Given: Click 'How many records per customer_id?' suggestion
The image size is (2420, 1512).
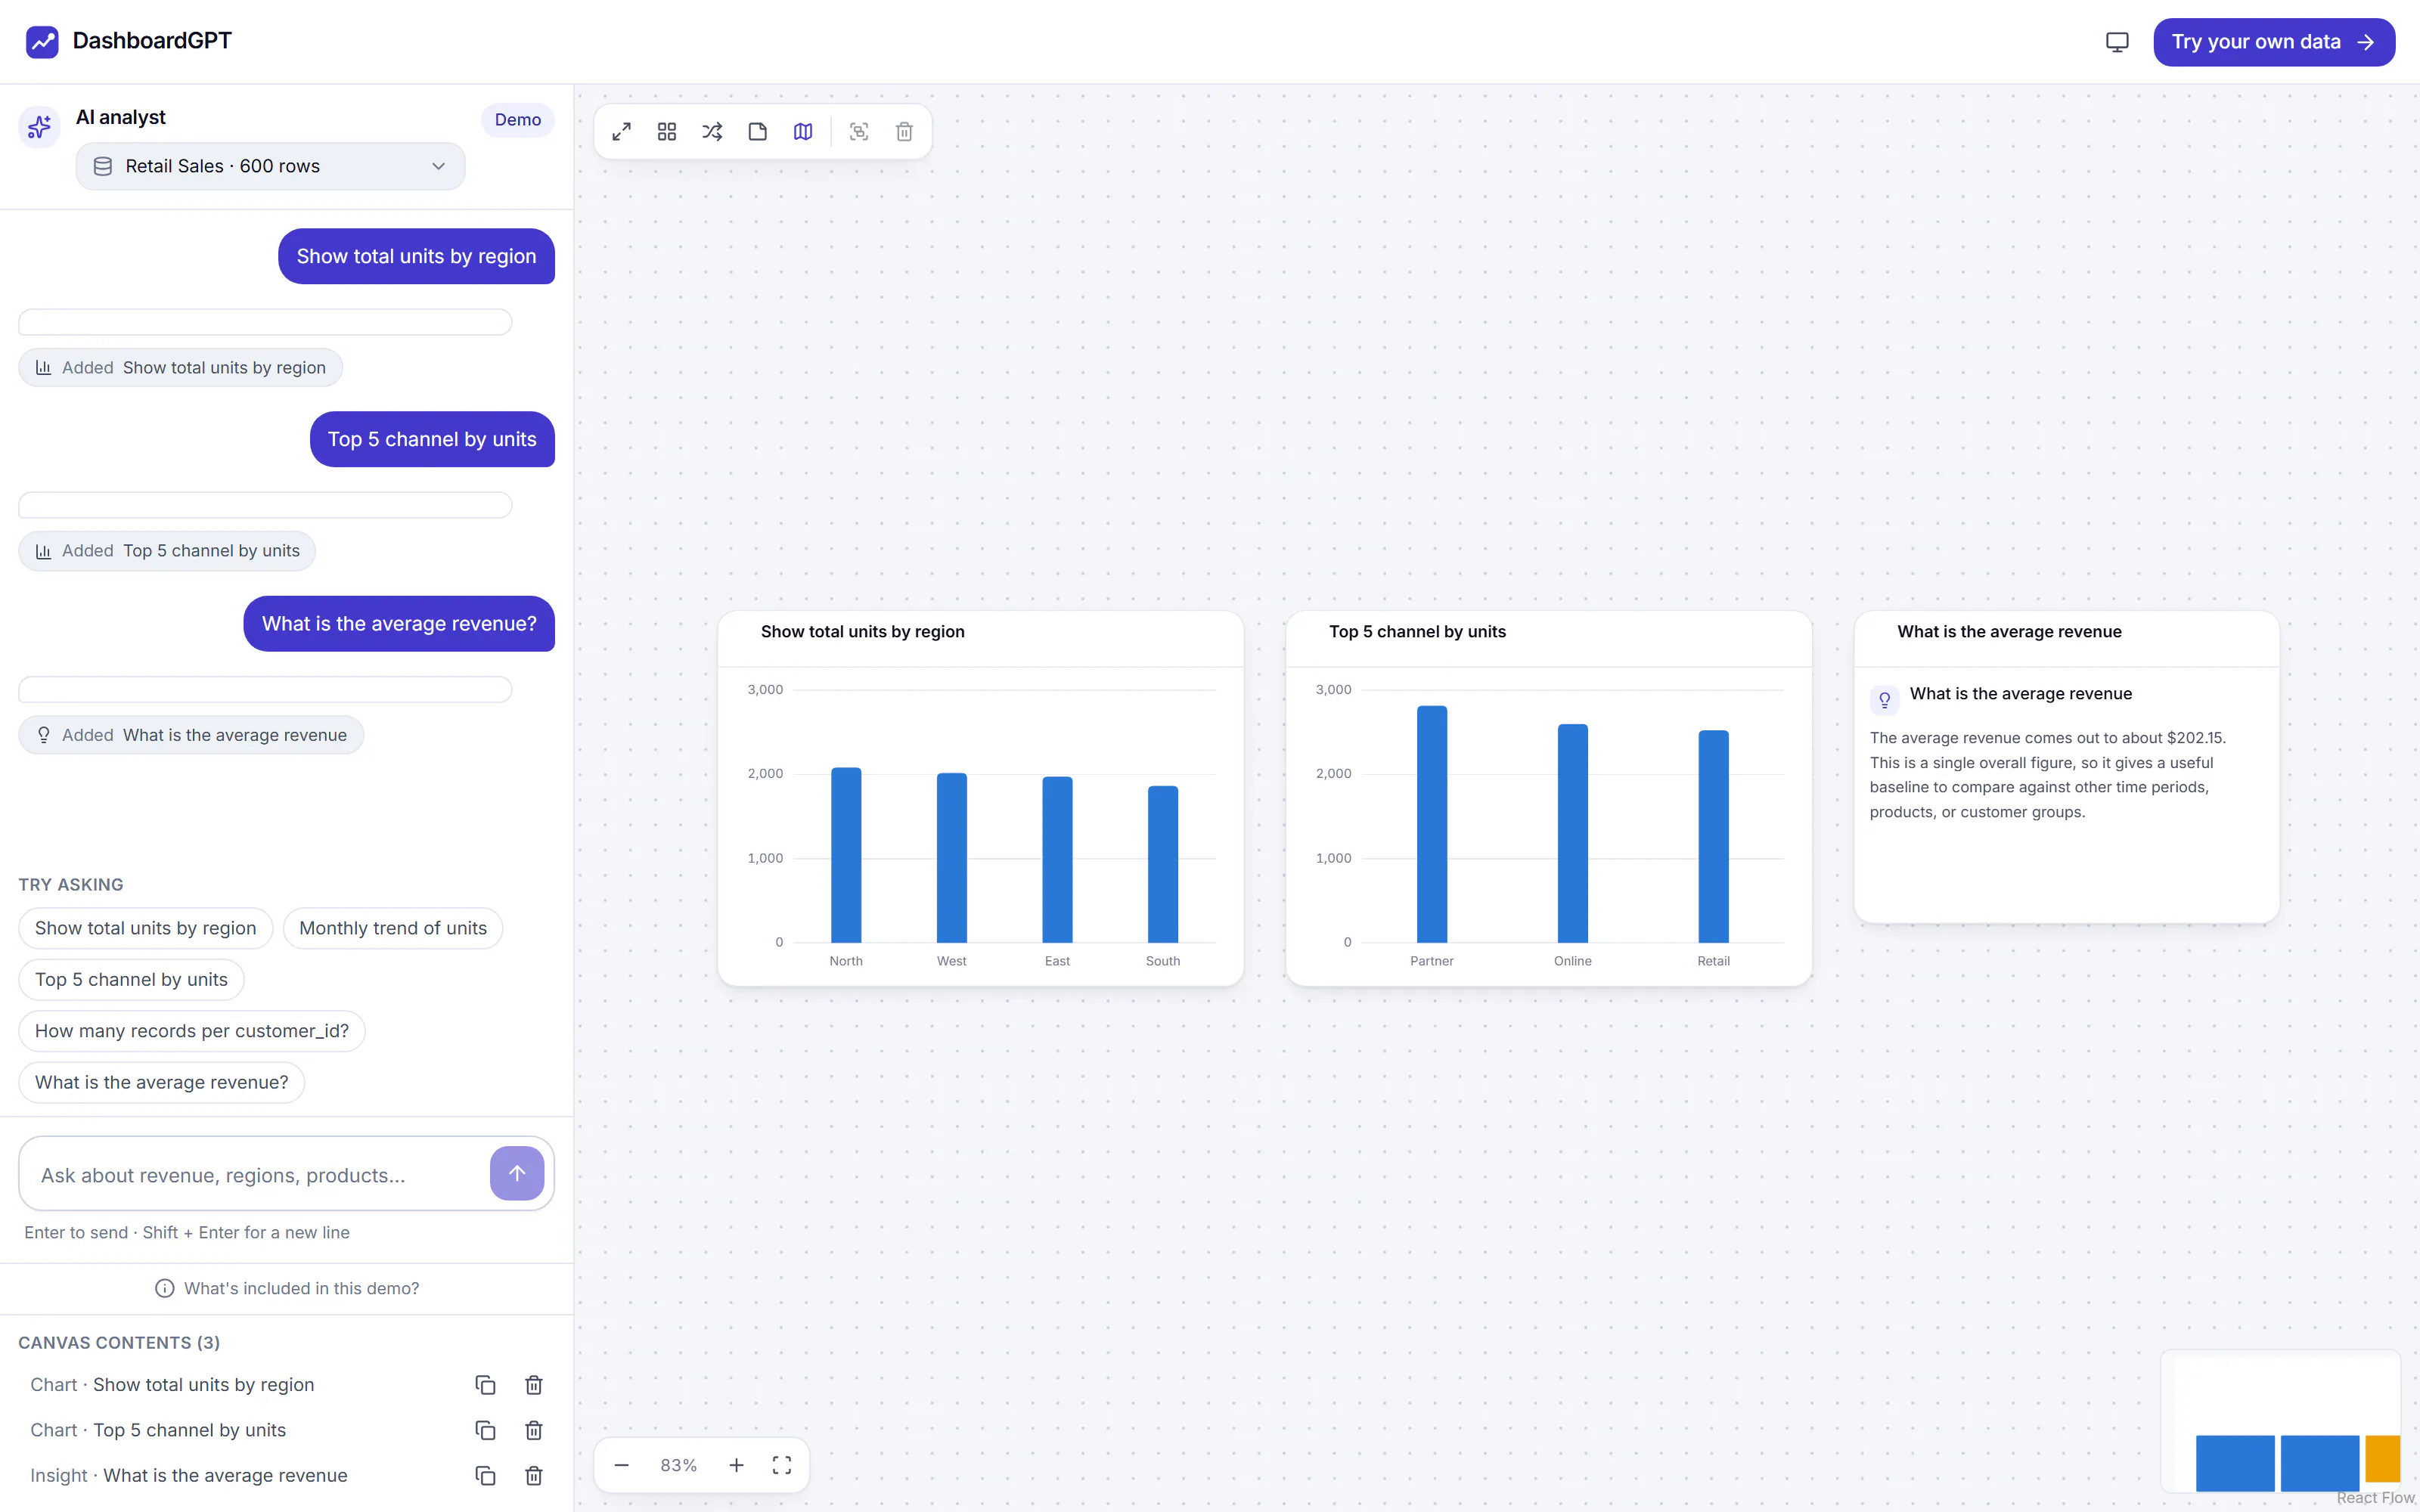Looking at the screenshot, I should tap(192, 1031).
